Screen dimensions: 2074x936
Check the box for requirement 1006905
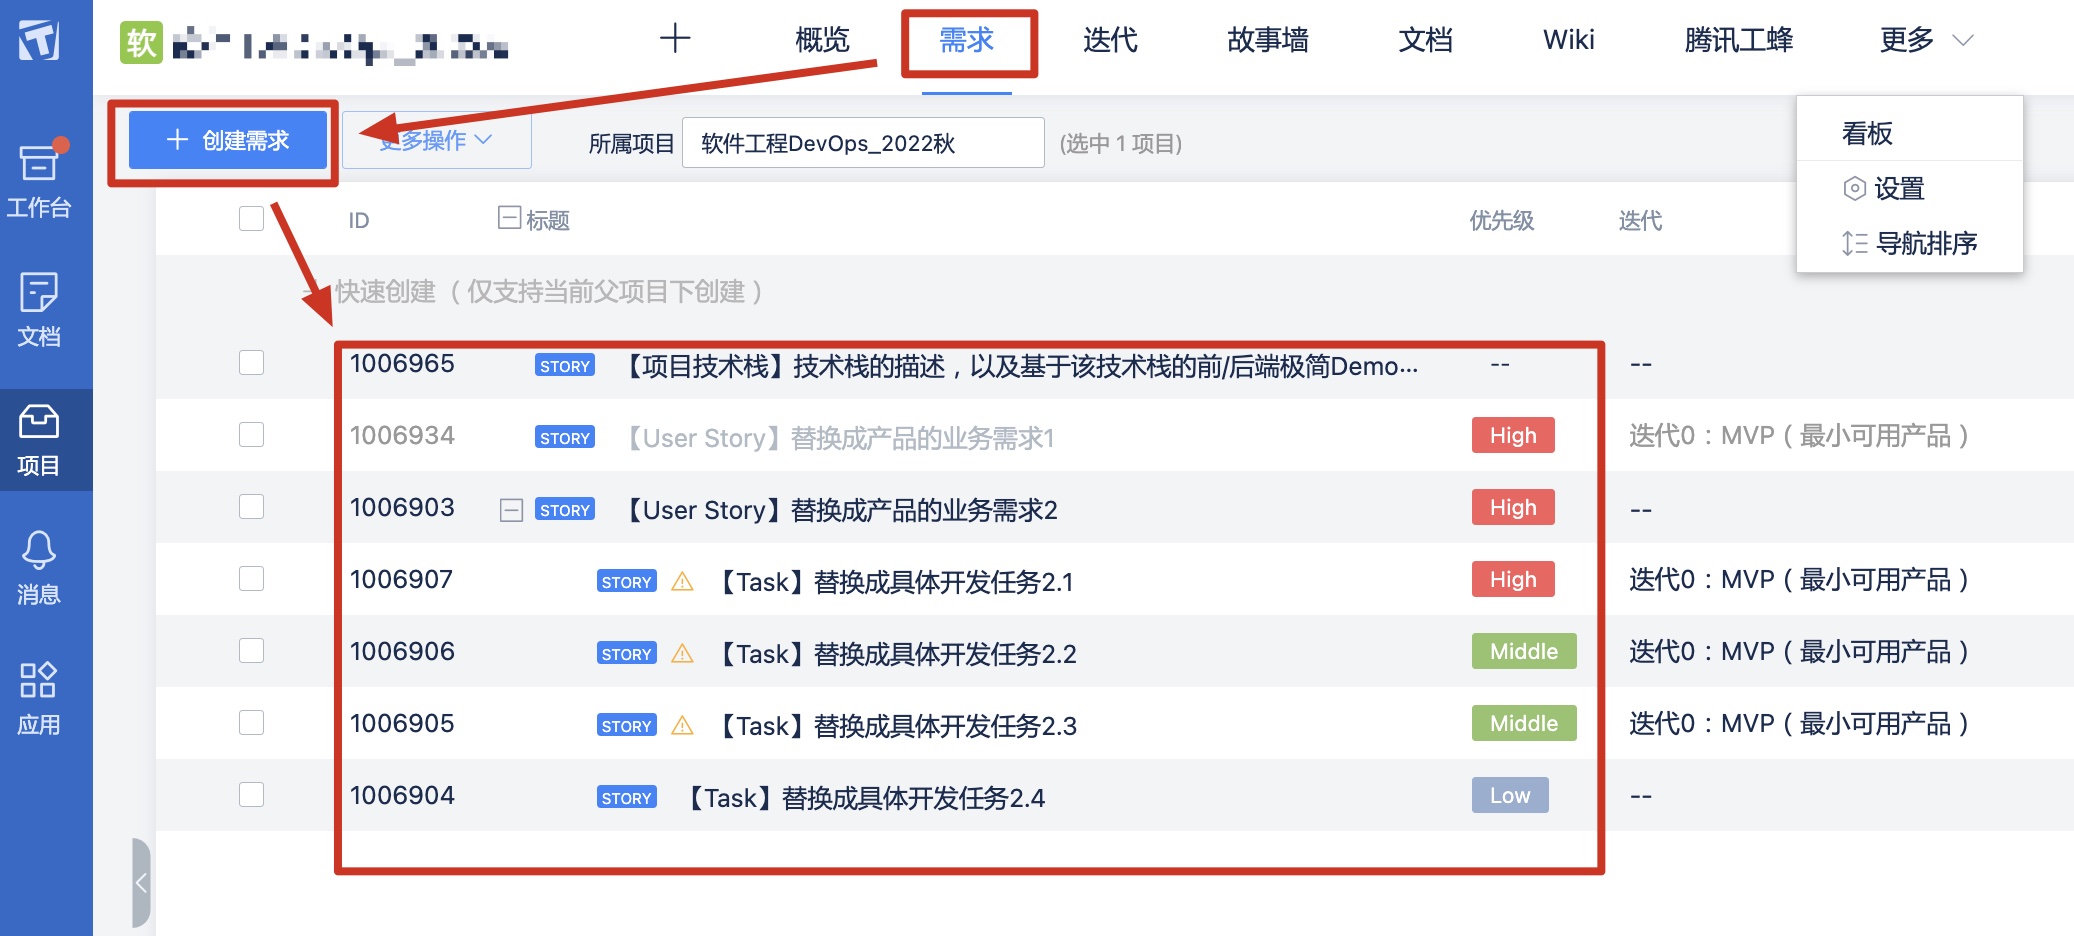coord(252,723)
